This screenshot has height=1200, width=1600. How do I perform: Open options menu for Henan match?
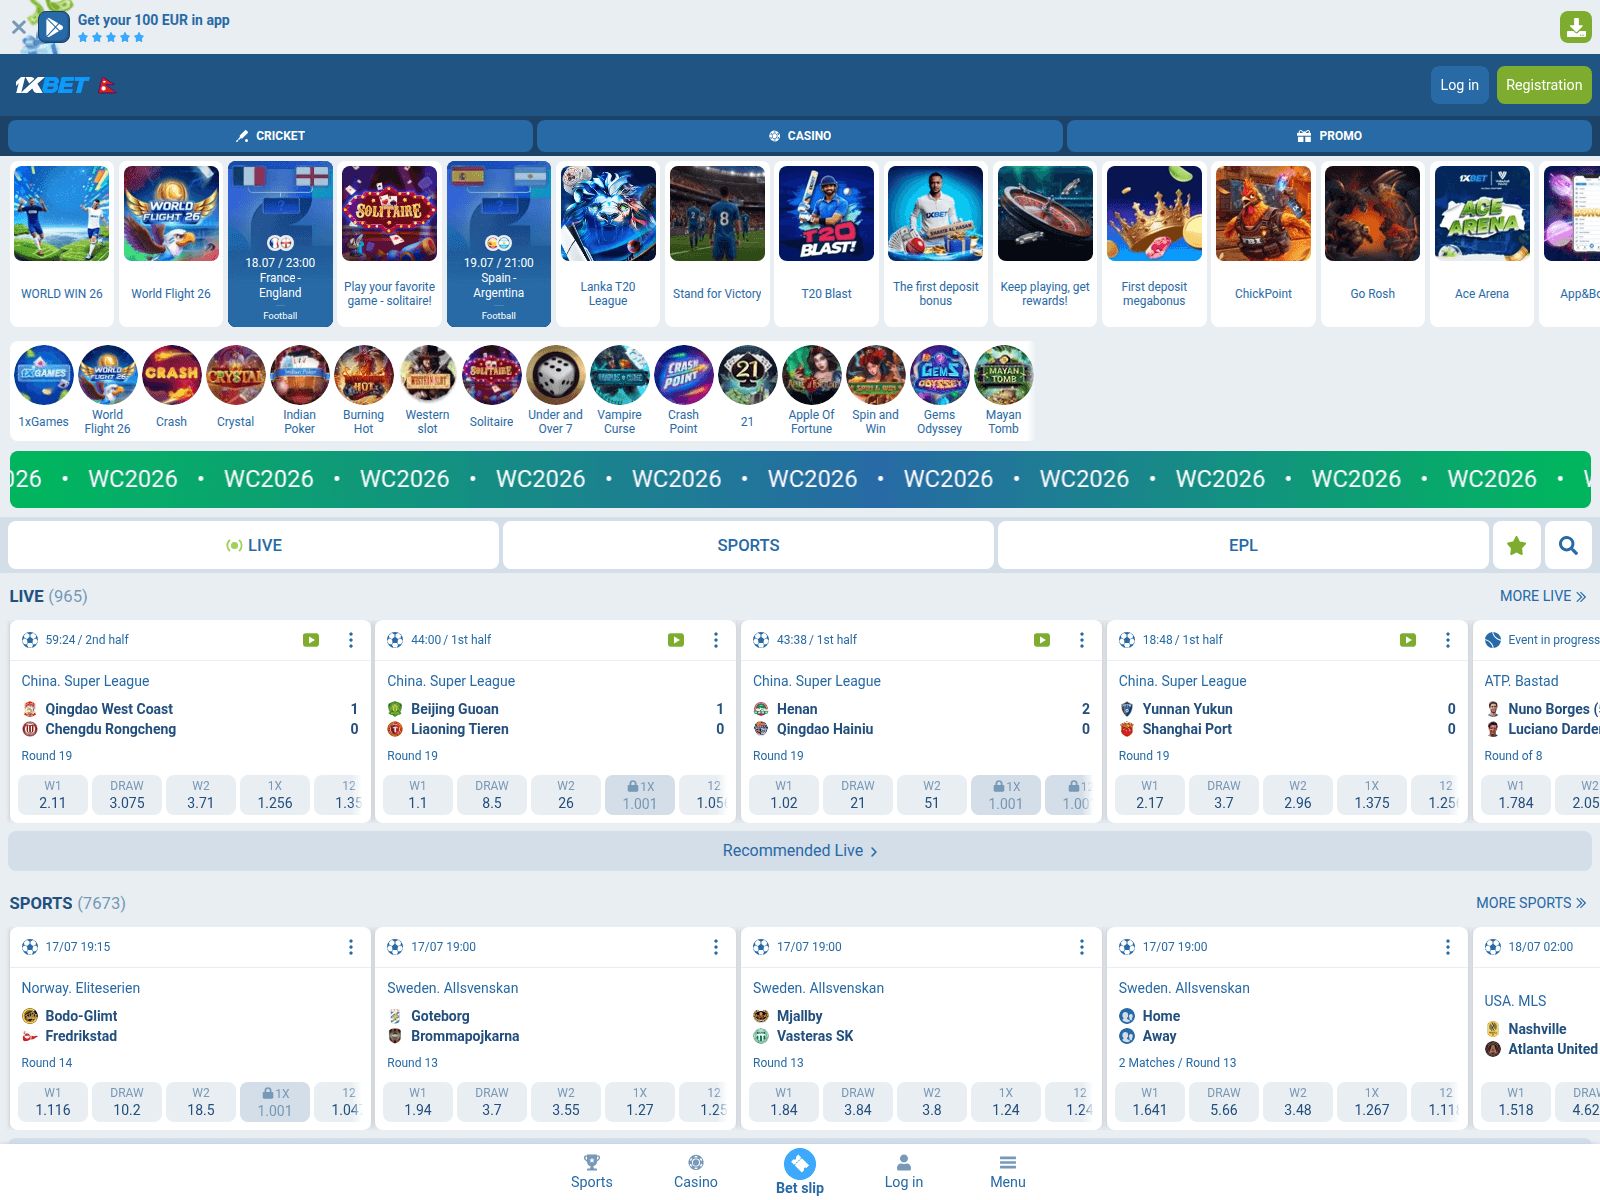[1082, 640]
